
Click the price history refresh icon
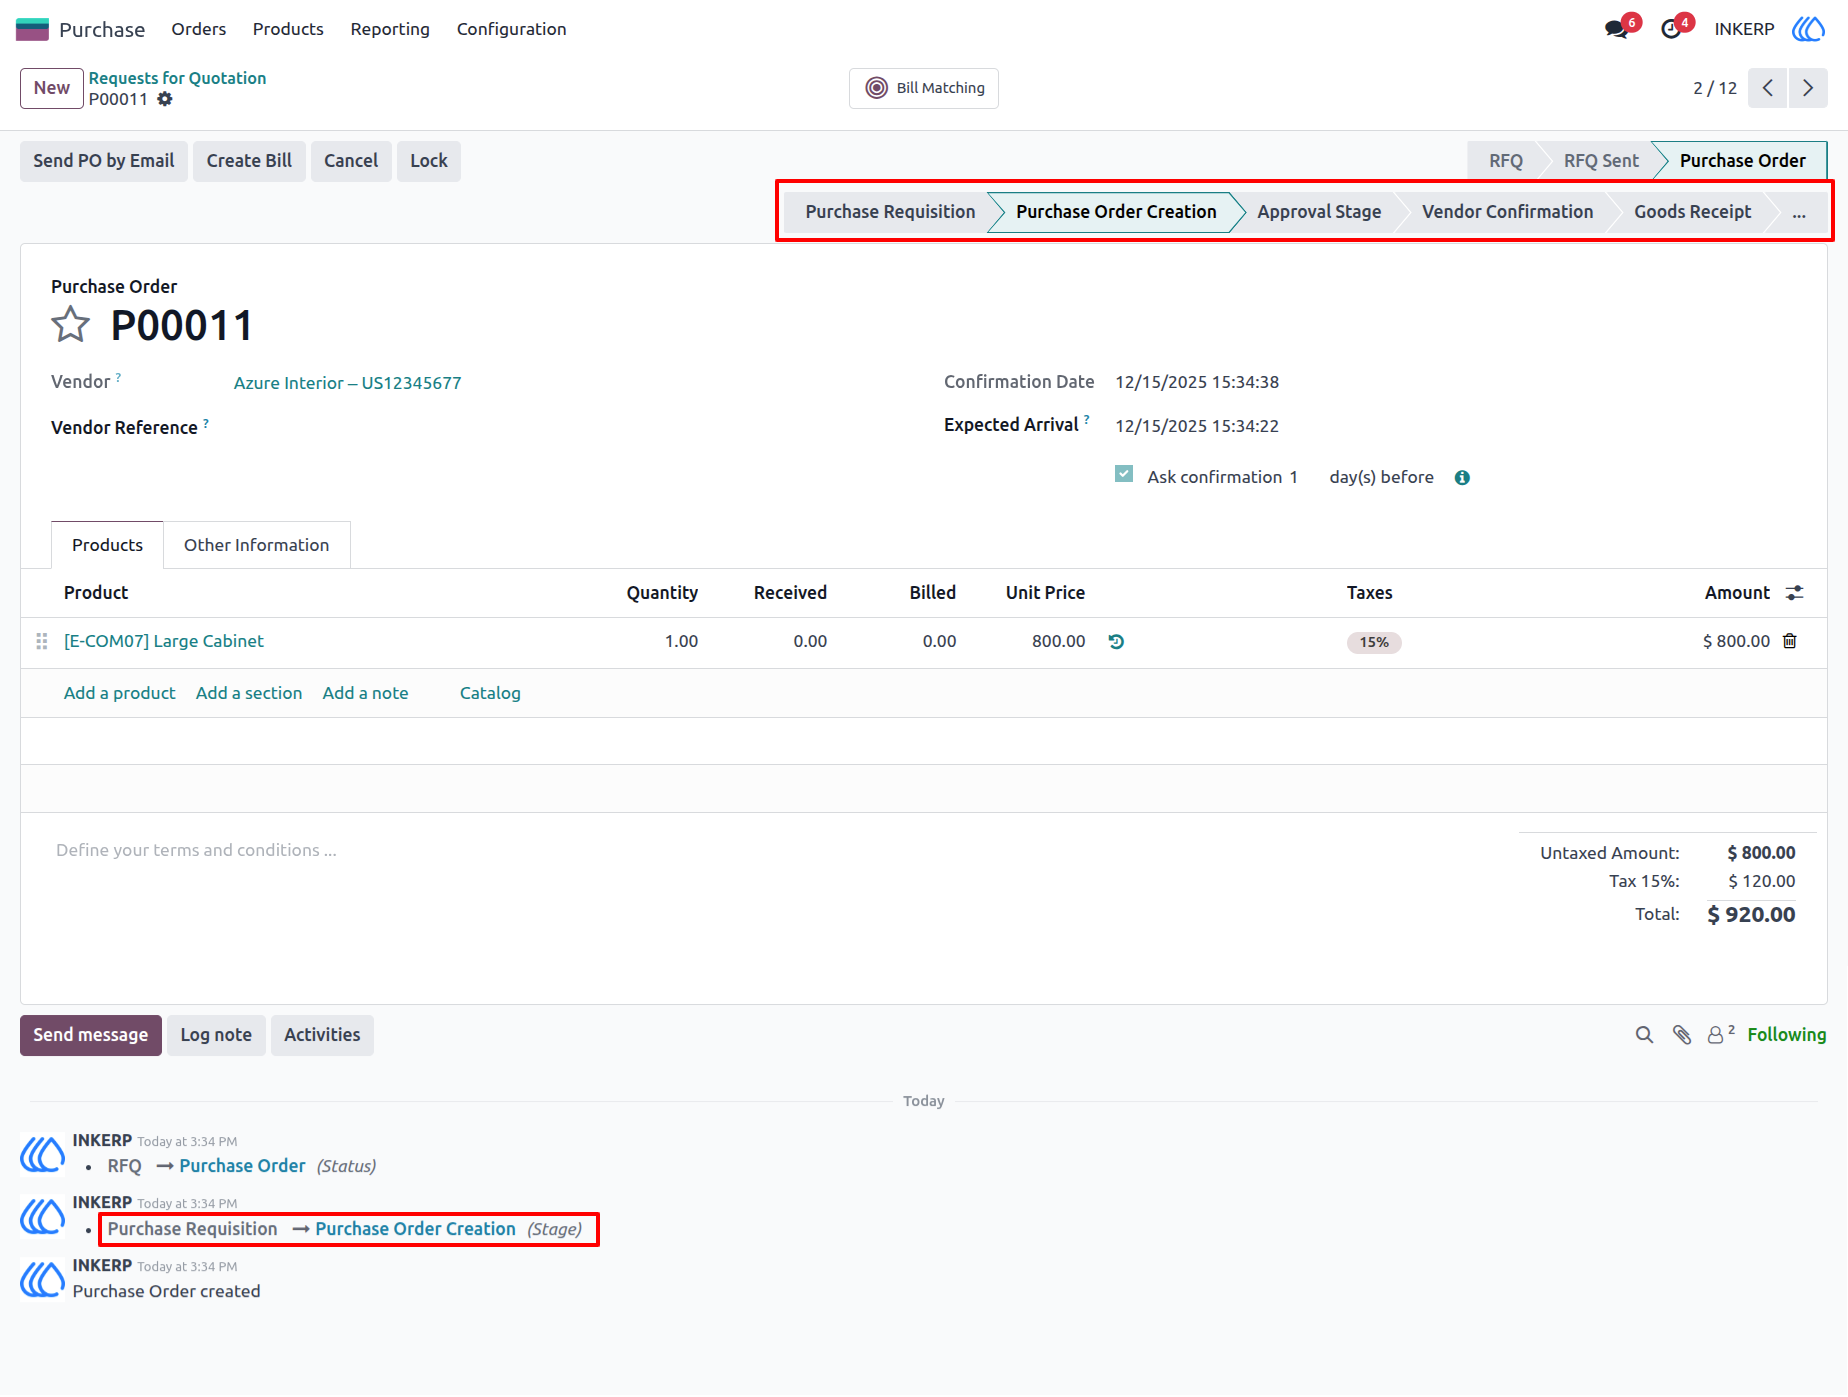coord(1116,642)
